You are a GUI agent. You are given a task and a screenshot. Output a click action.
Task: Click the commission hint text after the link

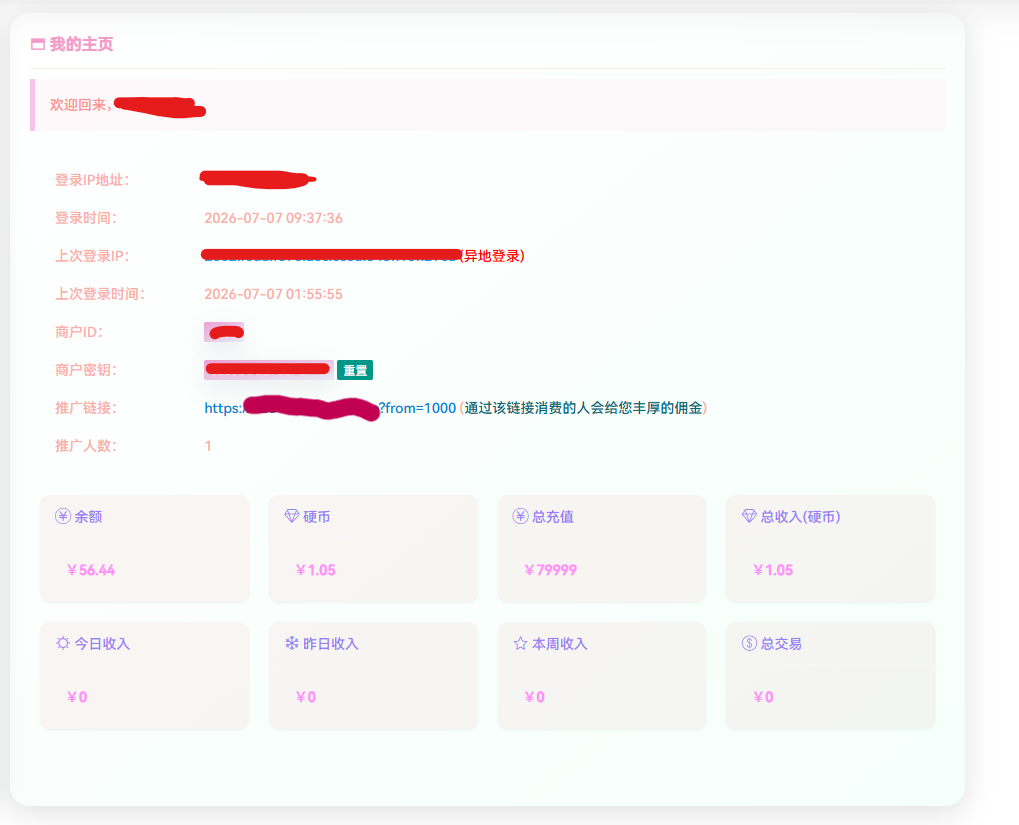[x=583, y=408]
